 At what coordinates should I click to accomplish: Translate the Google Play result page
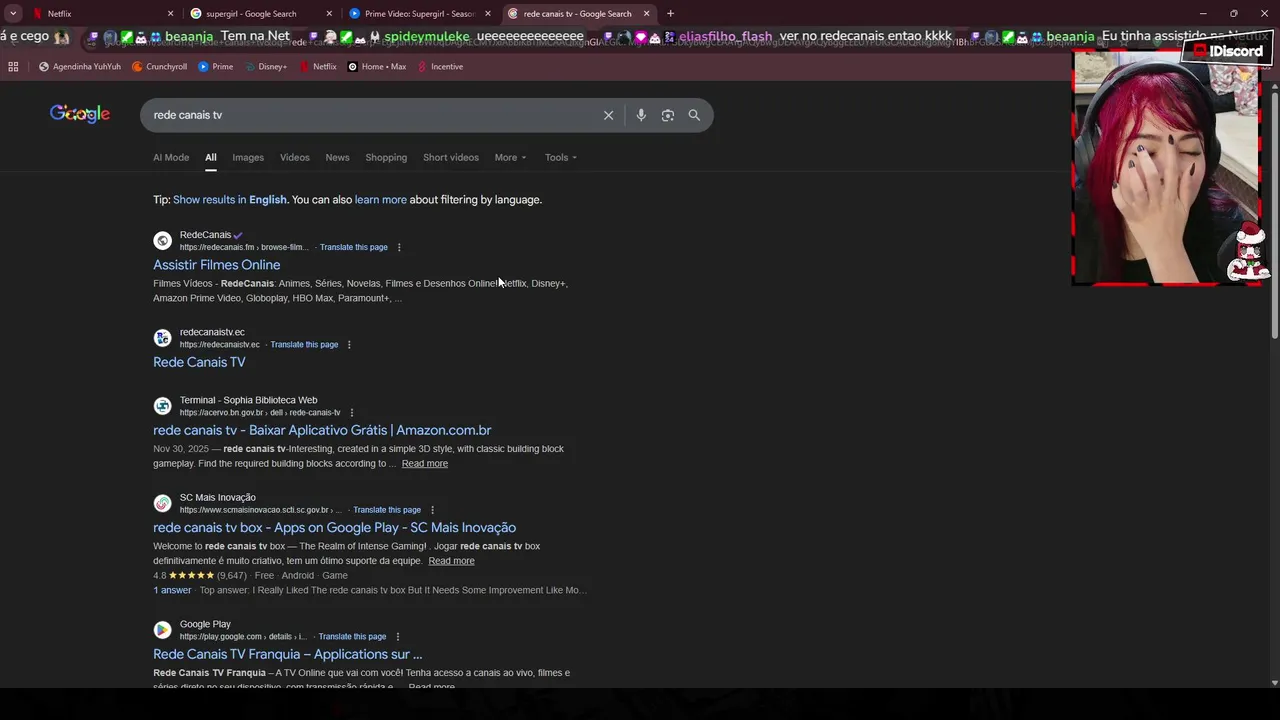pyautogui.click(x=352, y=637)
